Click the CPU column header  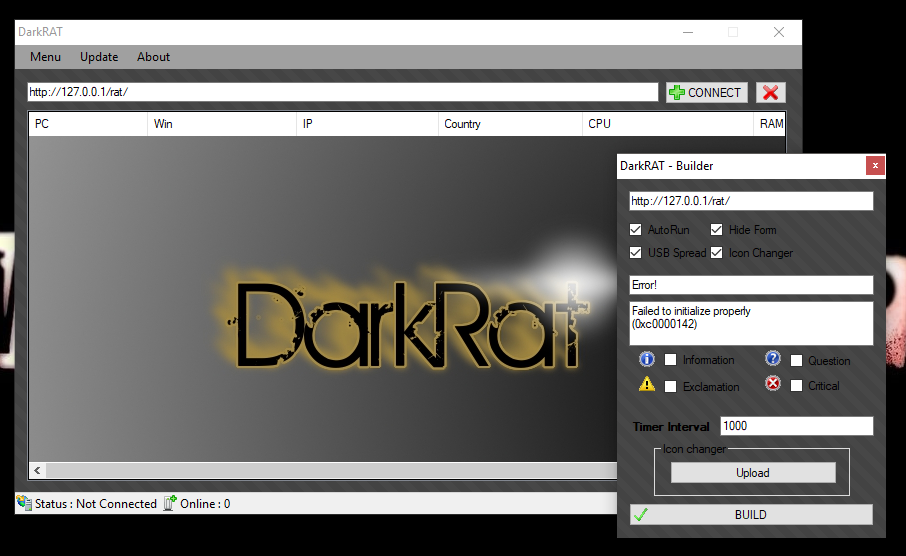(667, 124)
